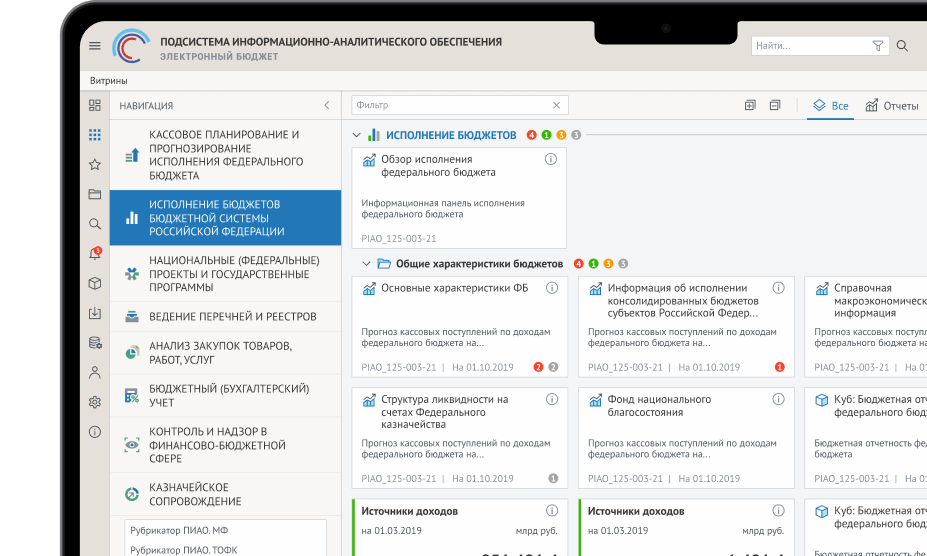This screenshot has height=556, width=927.
Task: Click the expand all icon in the toolbar
Action: coord(750,105)
